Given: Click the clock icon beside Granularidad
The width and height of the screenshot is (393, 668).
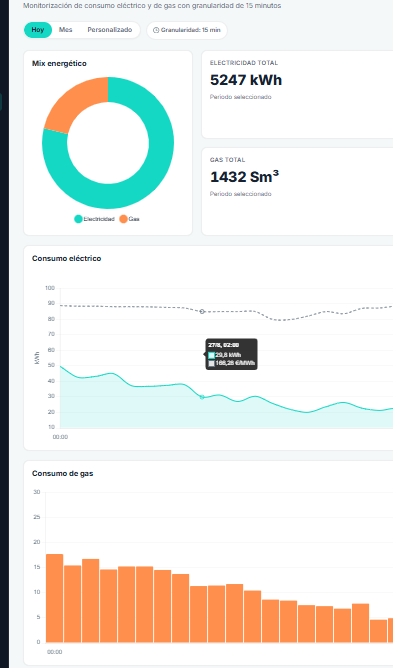Looking at the screenshot, I should [156, 30].
